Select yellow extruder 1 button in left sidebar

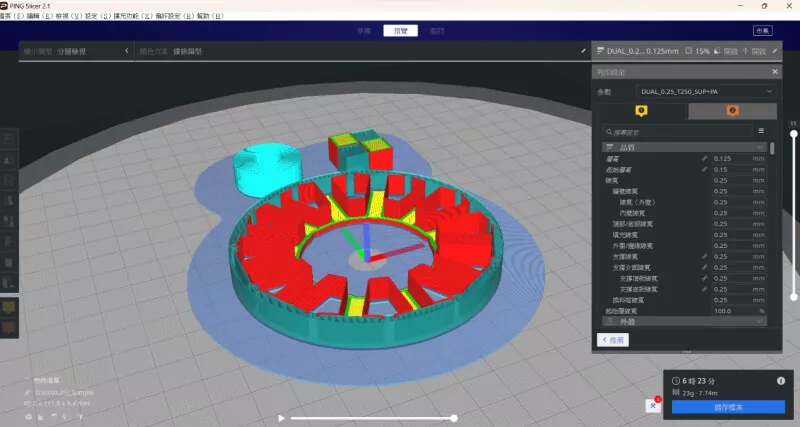[x=9, y=308]
